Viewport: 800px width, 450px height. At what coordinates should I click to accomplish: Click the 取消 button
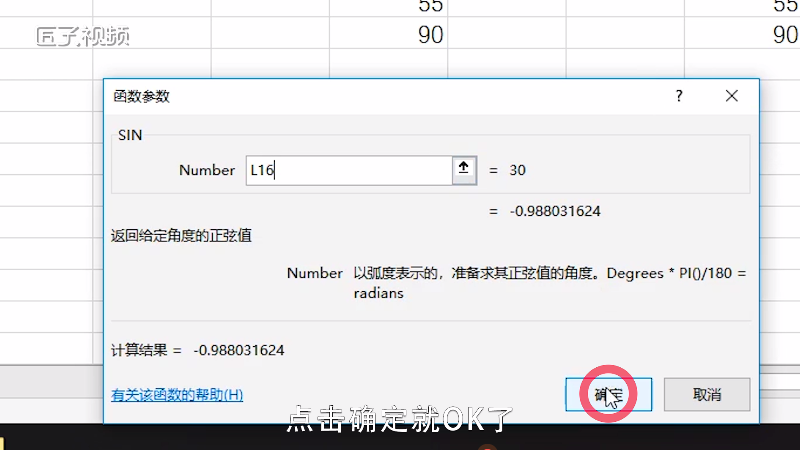point(706,394)
